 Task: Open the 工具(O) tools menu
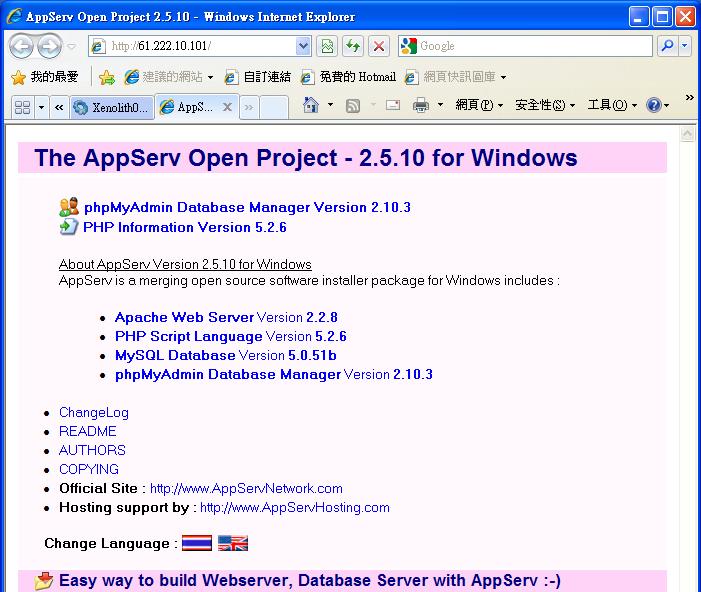(612, 105)
